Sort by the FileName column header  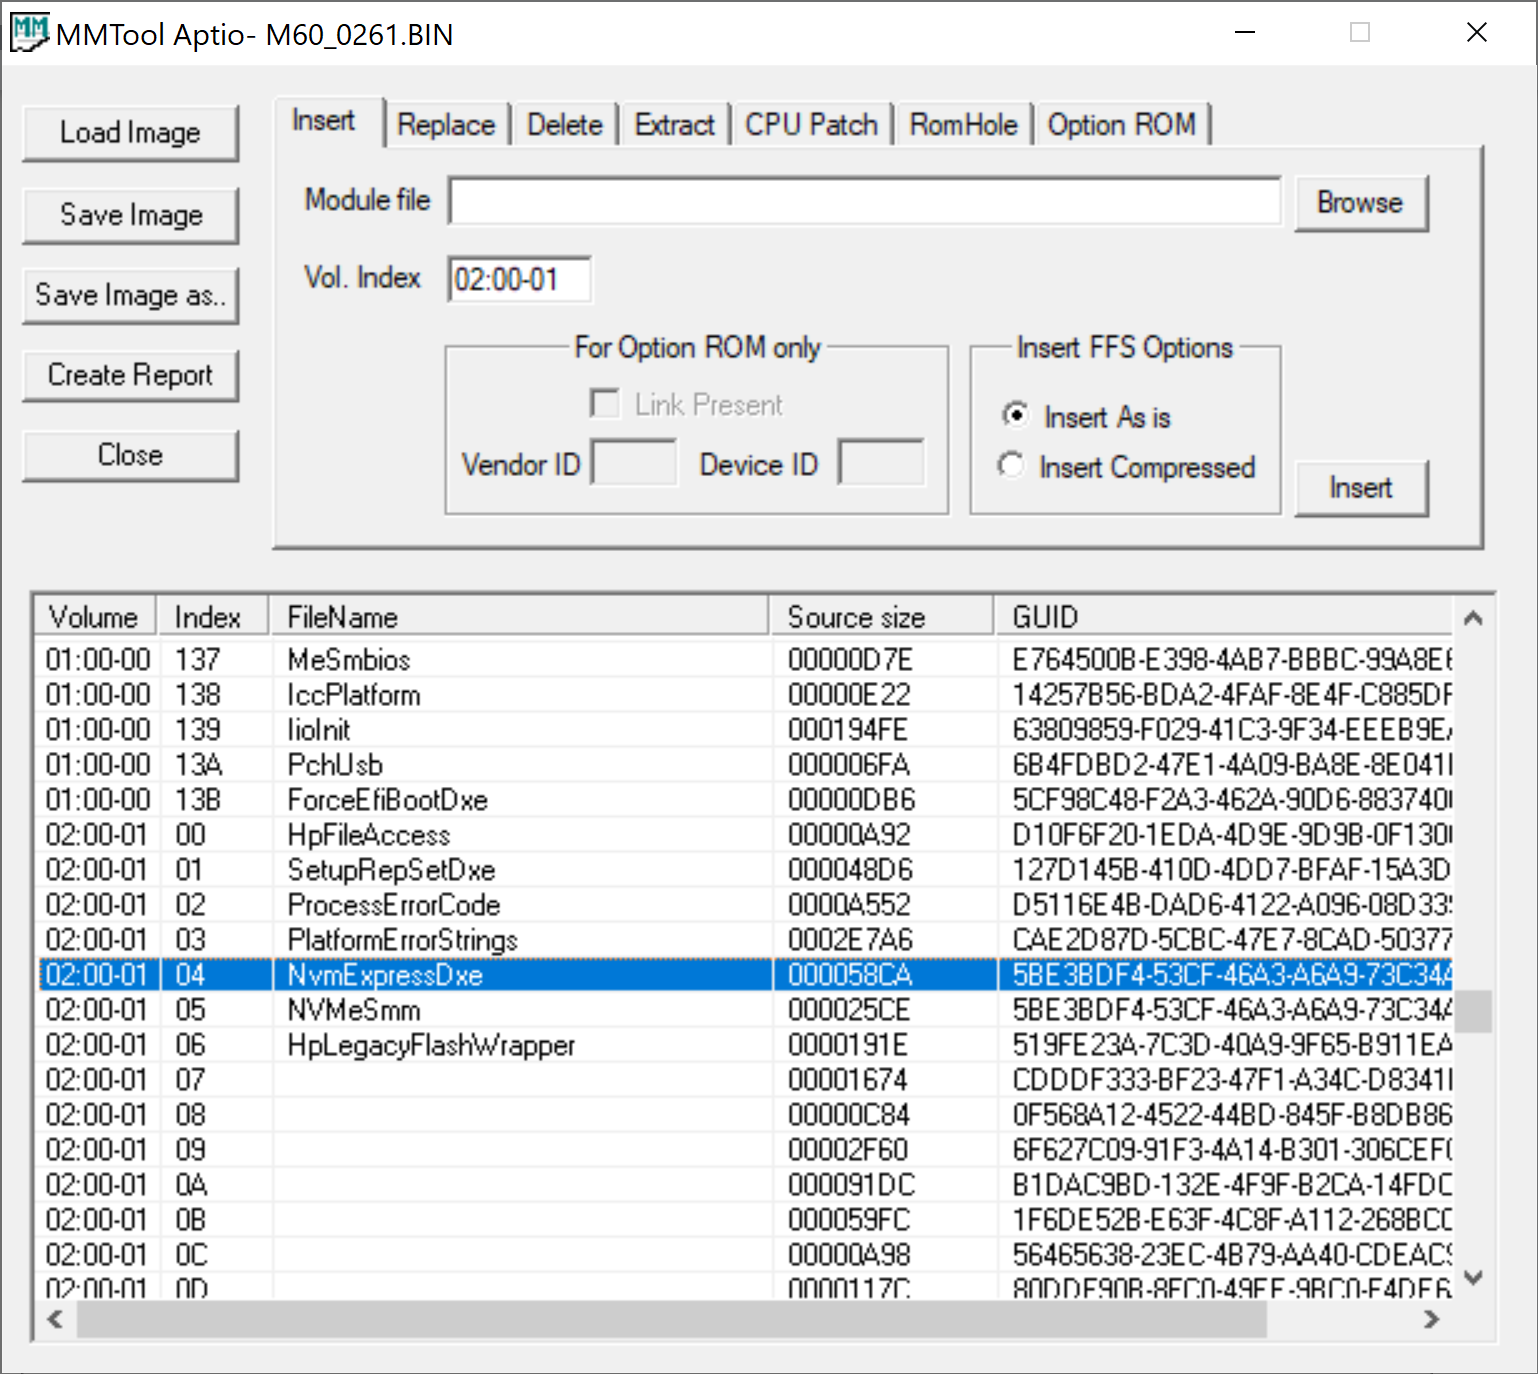(519, 616)
